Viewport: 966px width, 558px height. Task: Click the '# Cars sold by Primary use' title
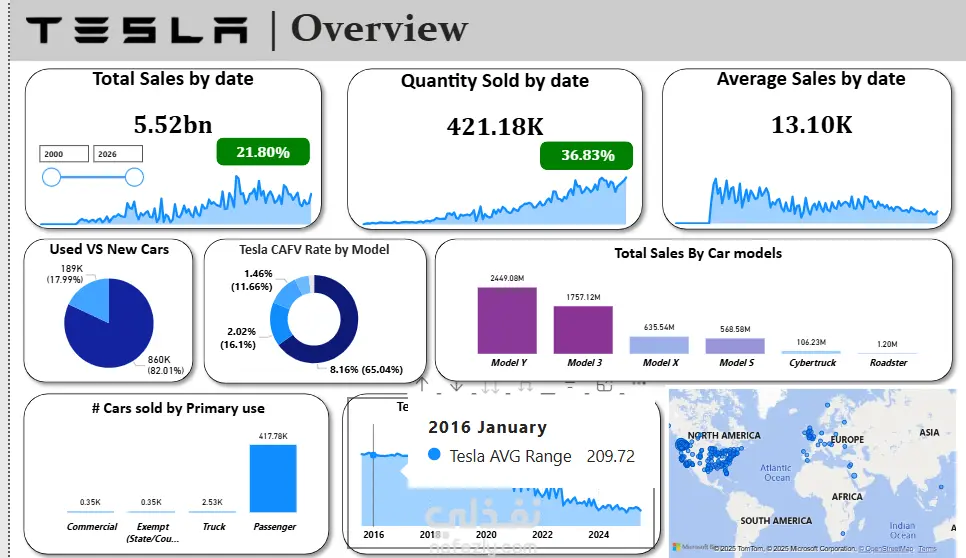pos(178,408)
